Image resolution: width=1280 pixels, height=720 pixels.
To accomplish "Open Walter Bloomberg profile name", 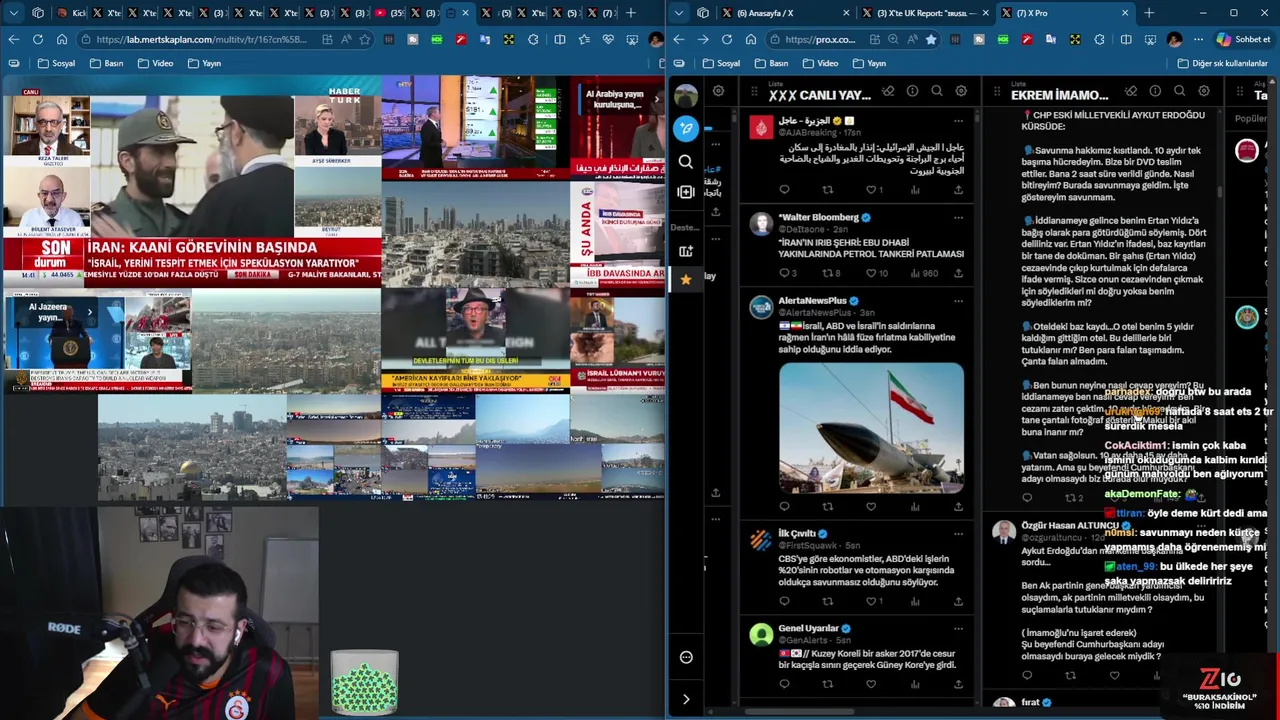I will click(818, 217).
